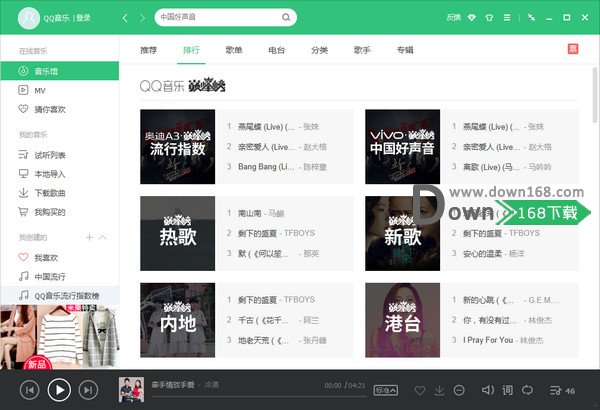Open more options circle icon
The height and width of the screenshot is (410, 600).
pyautogui.click(x=459, y=390)
